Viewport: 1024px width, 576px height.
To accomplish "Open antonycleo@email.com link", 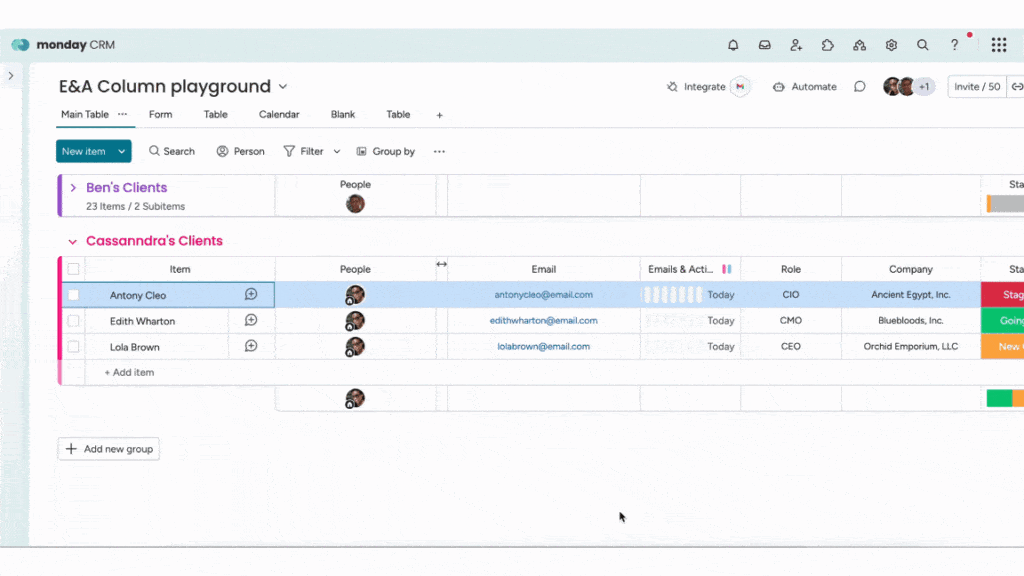I will click(x=543, y=295).
